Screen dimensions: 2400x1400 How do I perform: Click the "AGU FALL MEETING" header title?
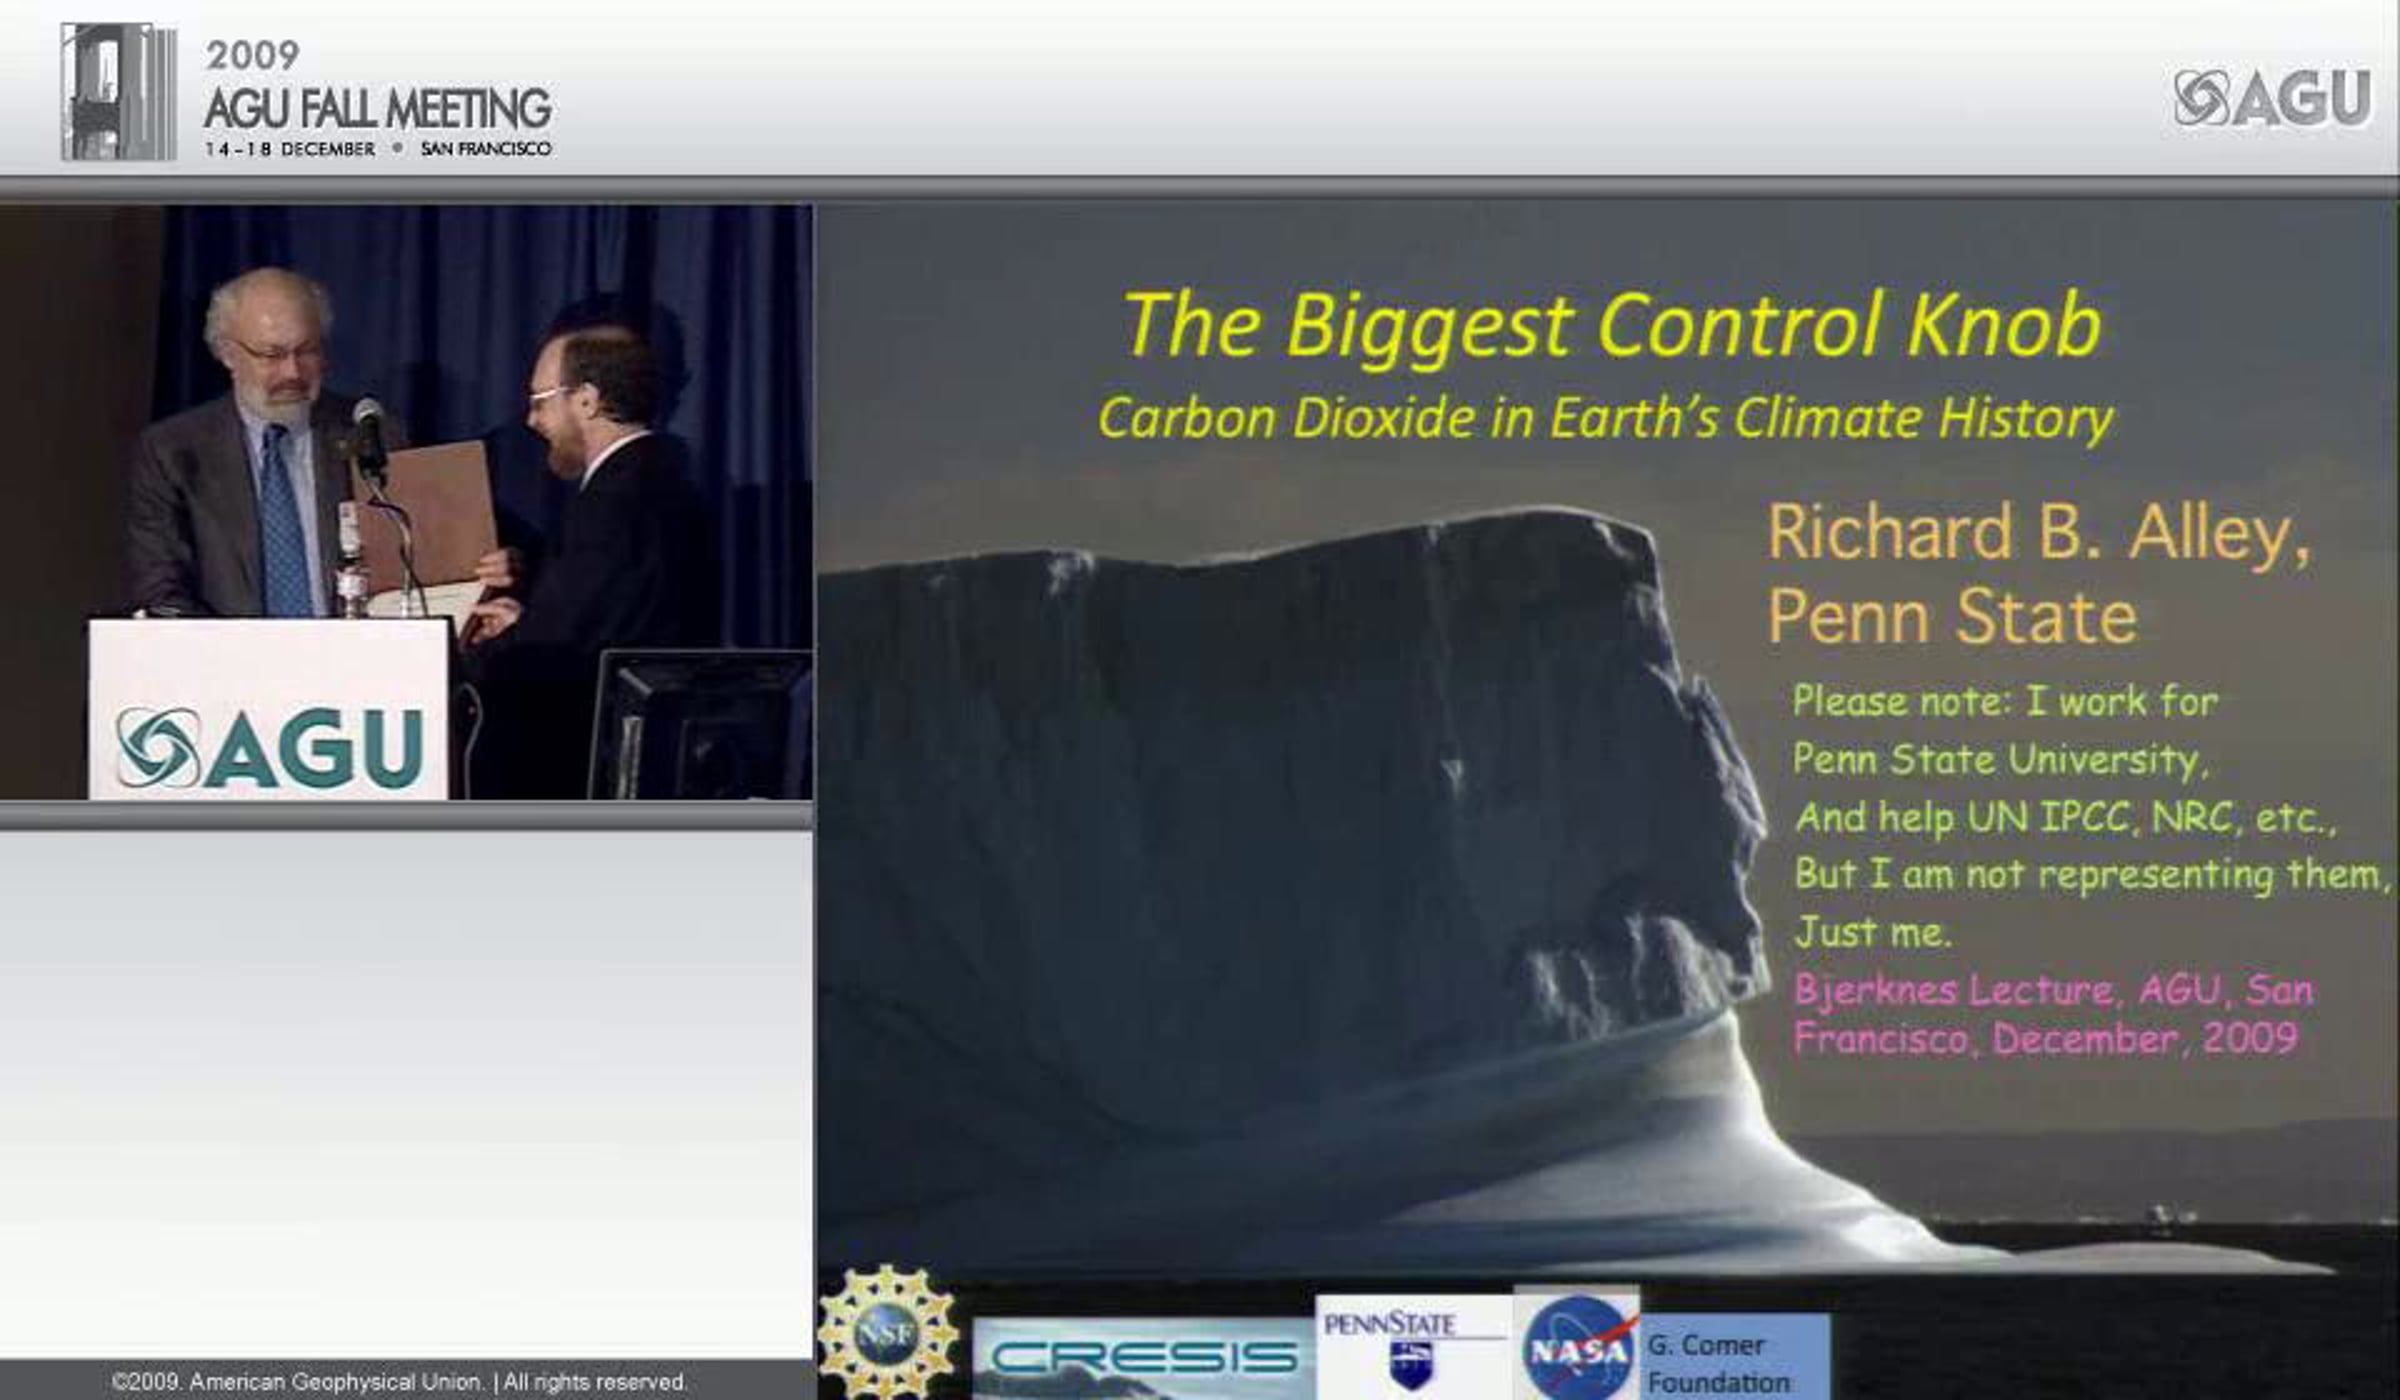click(x=378, y=108)
